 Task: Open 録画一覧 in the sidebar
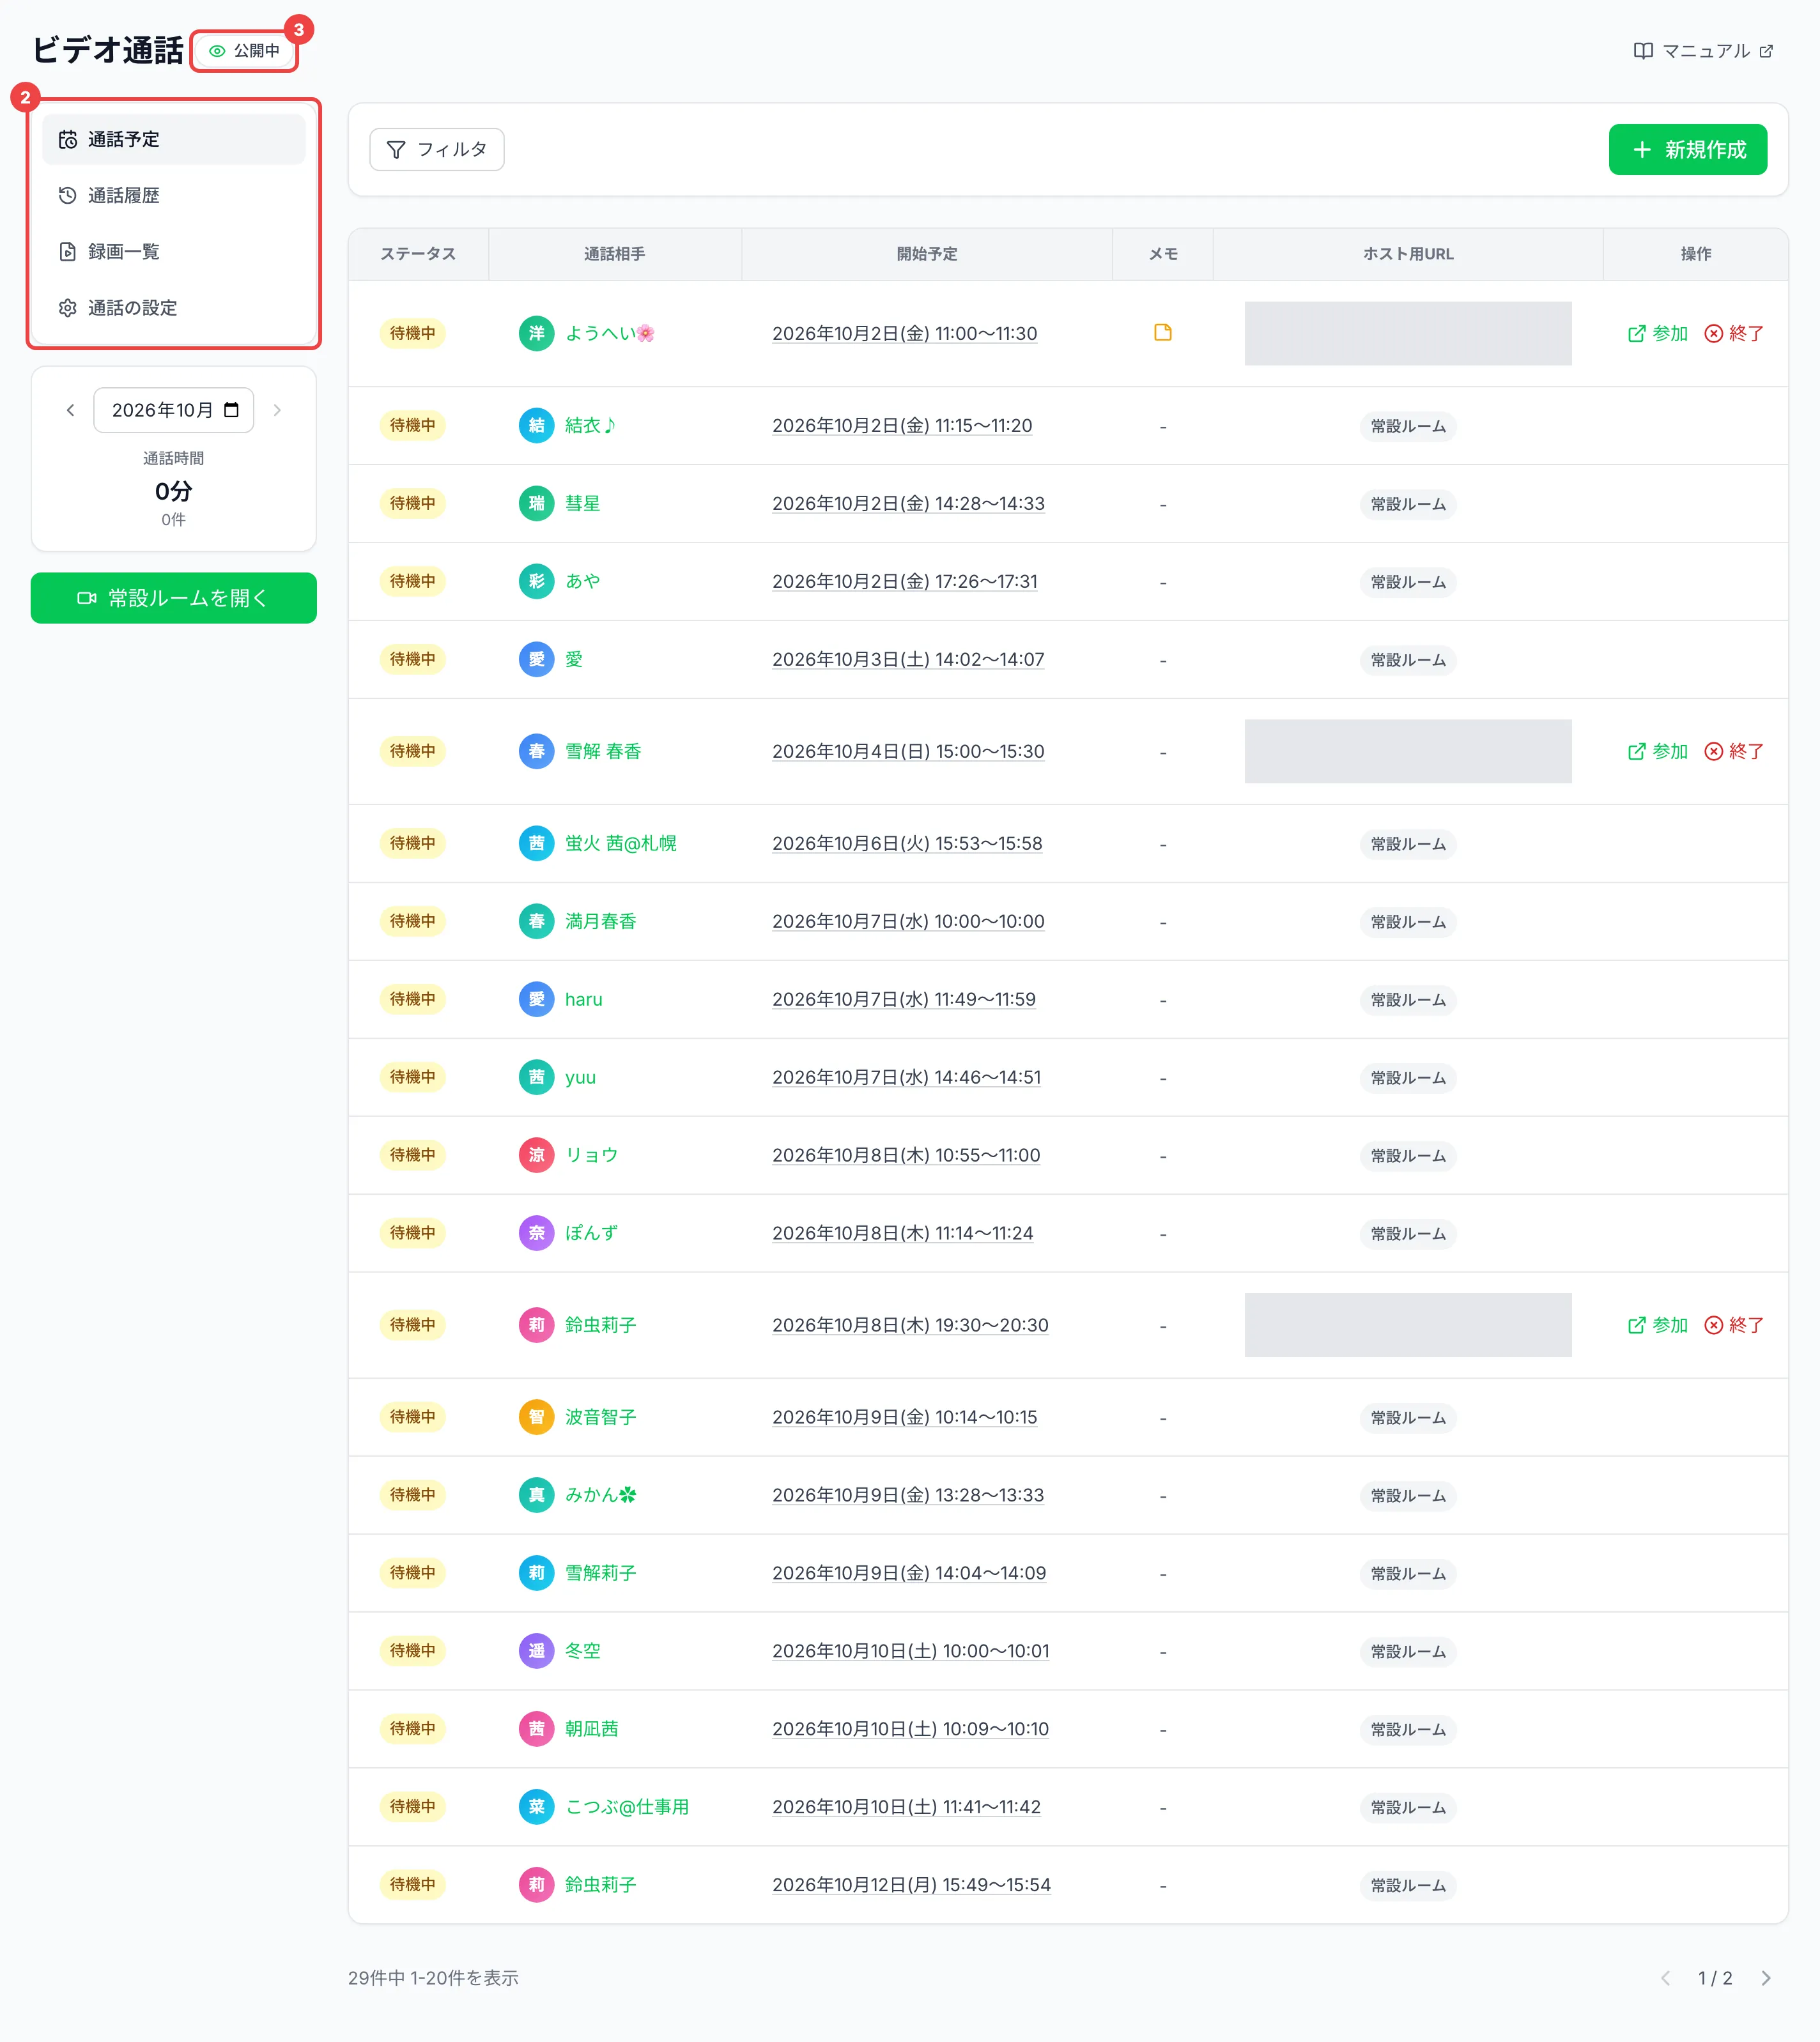[x=174, y=251]
